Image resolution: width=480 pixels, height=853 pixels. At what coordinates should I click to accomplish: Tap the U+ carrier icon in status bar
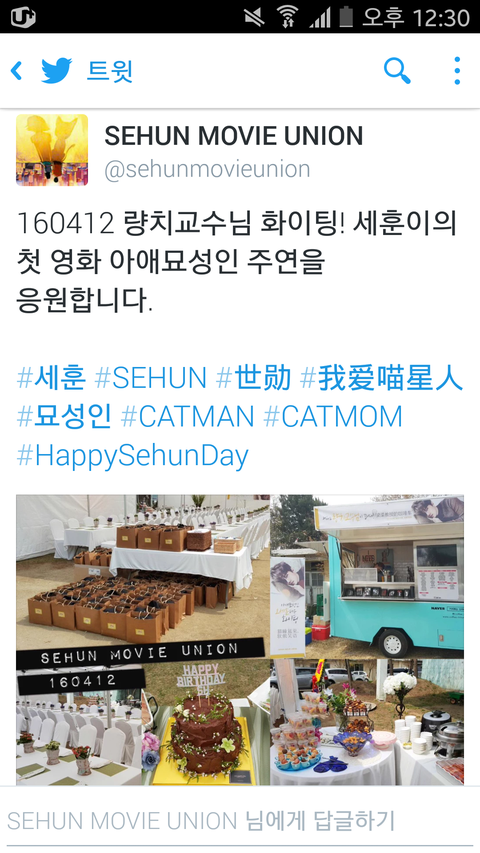tap(23, 17)
